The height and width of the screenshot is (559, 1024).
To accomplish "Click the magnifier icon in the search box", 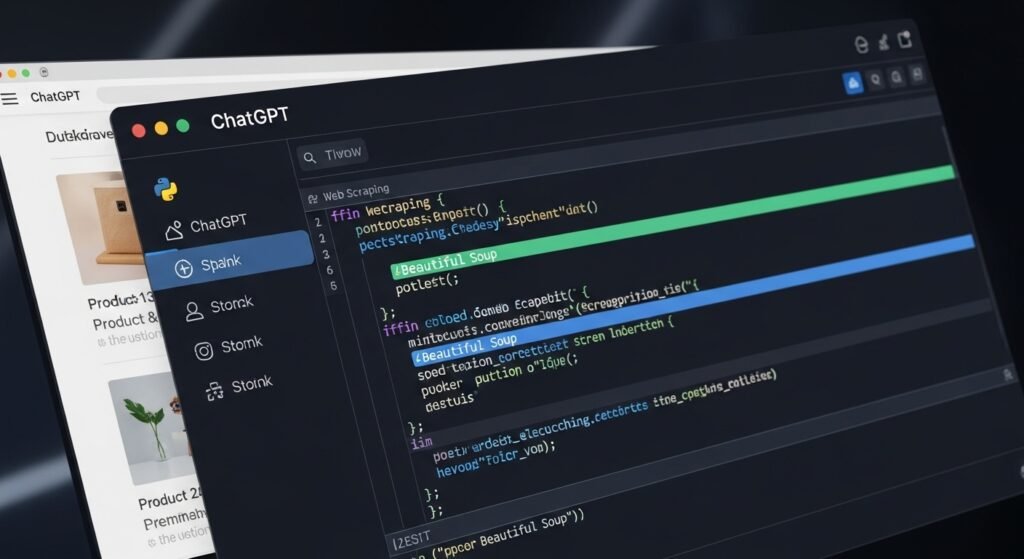I will pyautogui.click(x=310, y=157).
